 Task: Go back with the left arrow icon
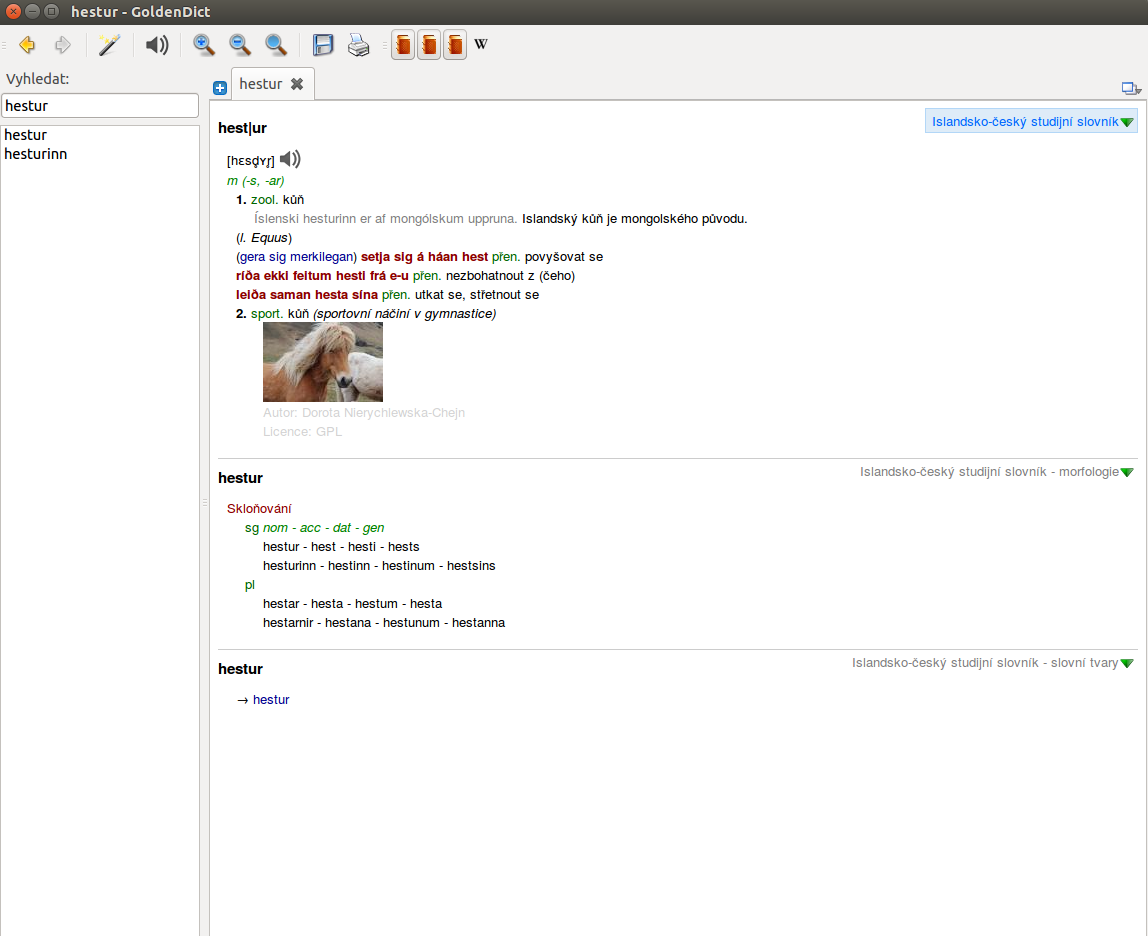pyautogui.click(x=27, y=45)
